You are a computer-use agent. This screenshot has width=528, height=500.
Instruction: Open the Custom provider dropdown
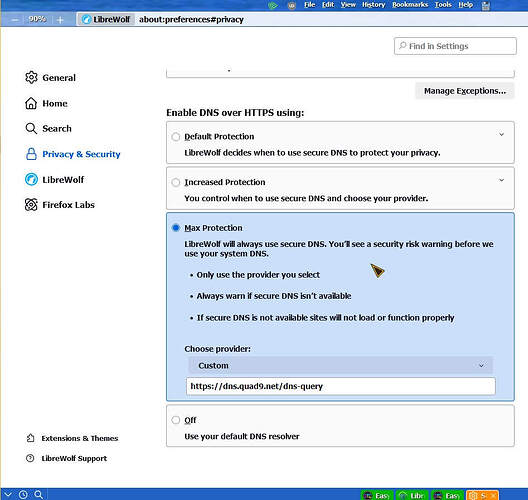coord(340,365)
